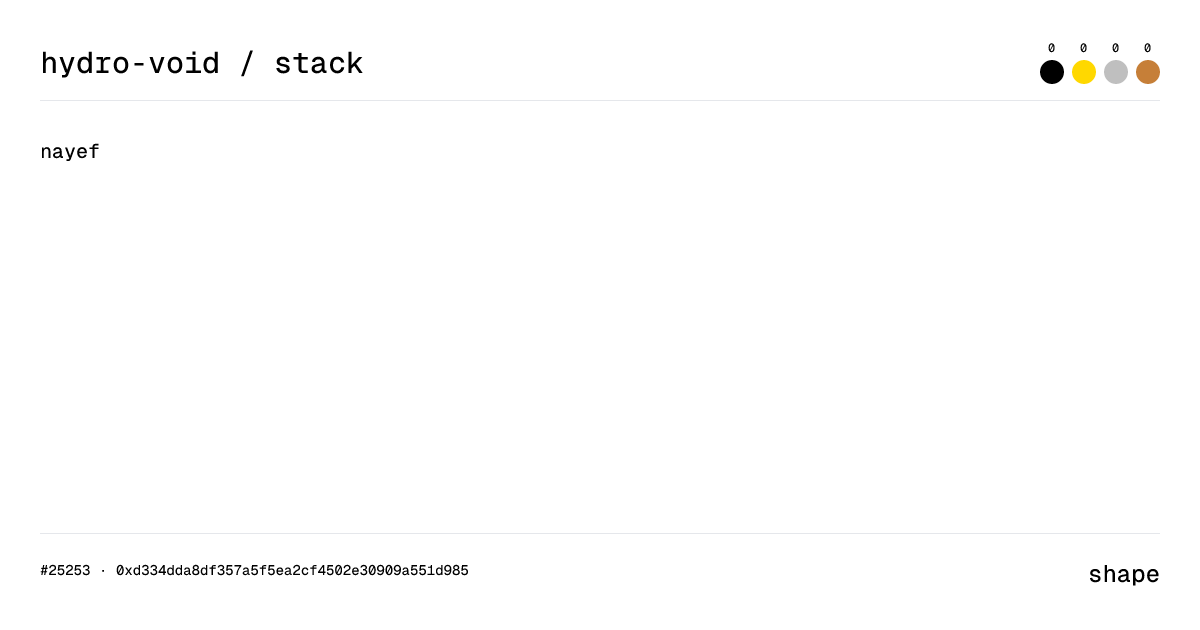Click the counter above the yellow circle

[x=1084, y=47]
